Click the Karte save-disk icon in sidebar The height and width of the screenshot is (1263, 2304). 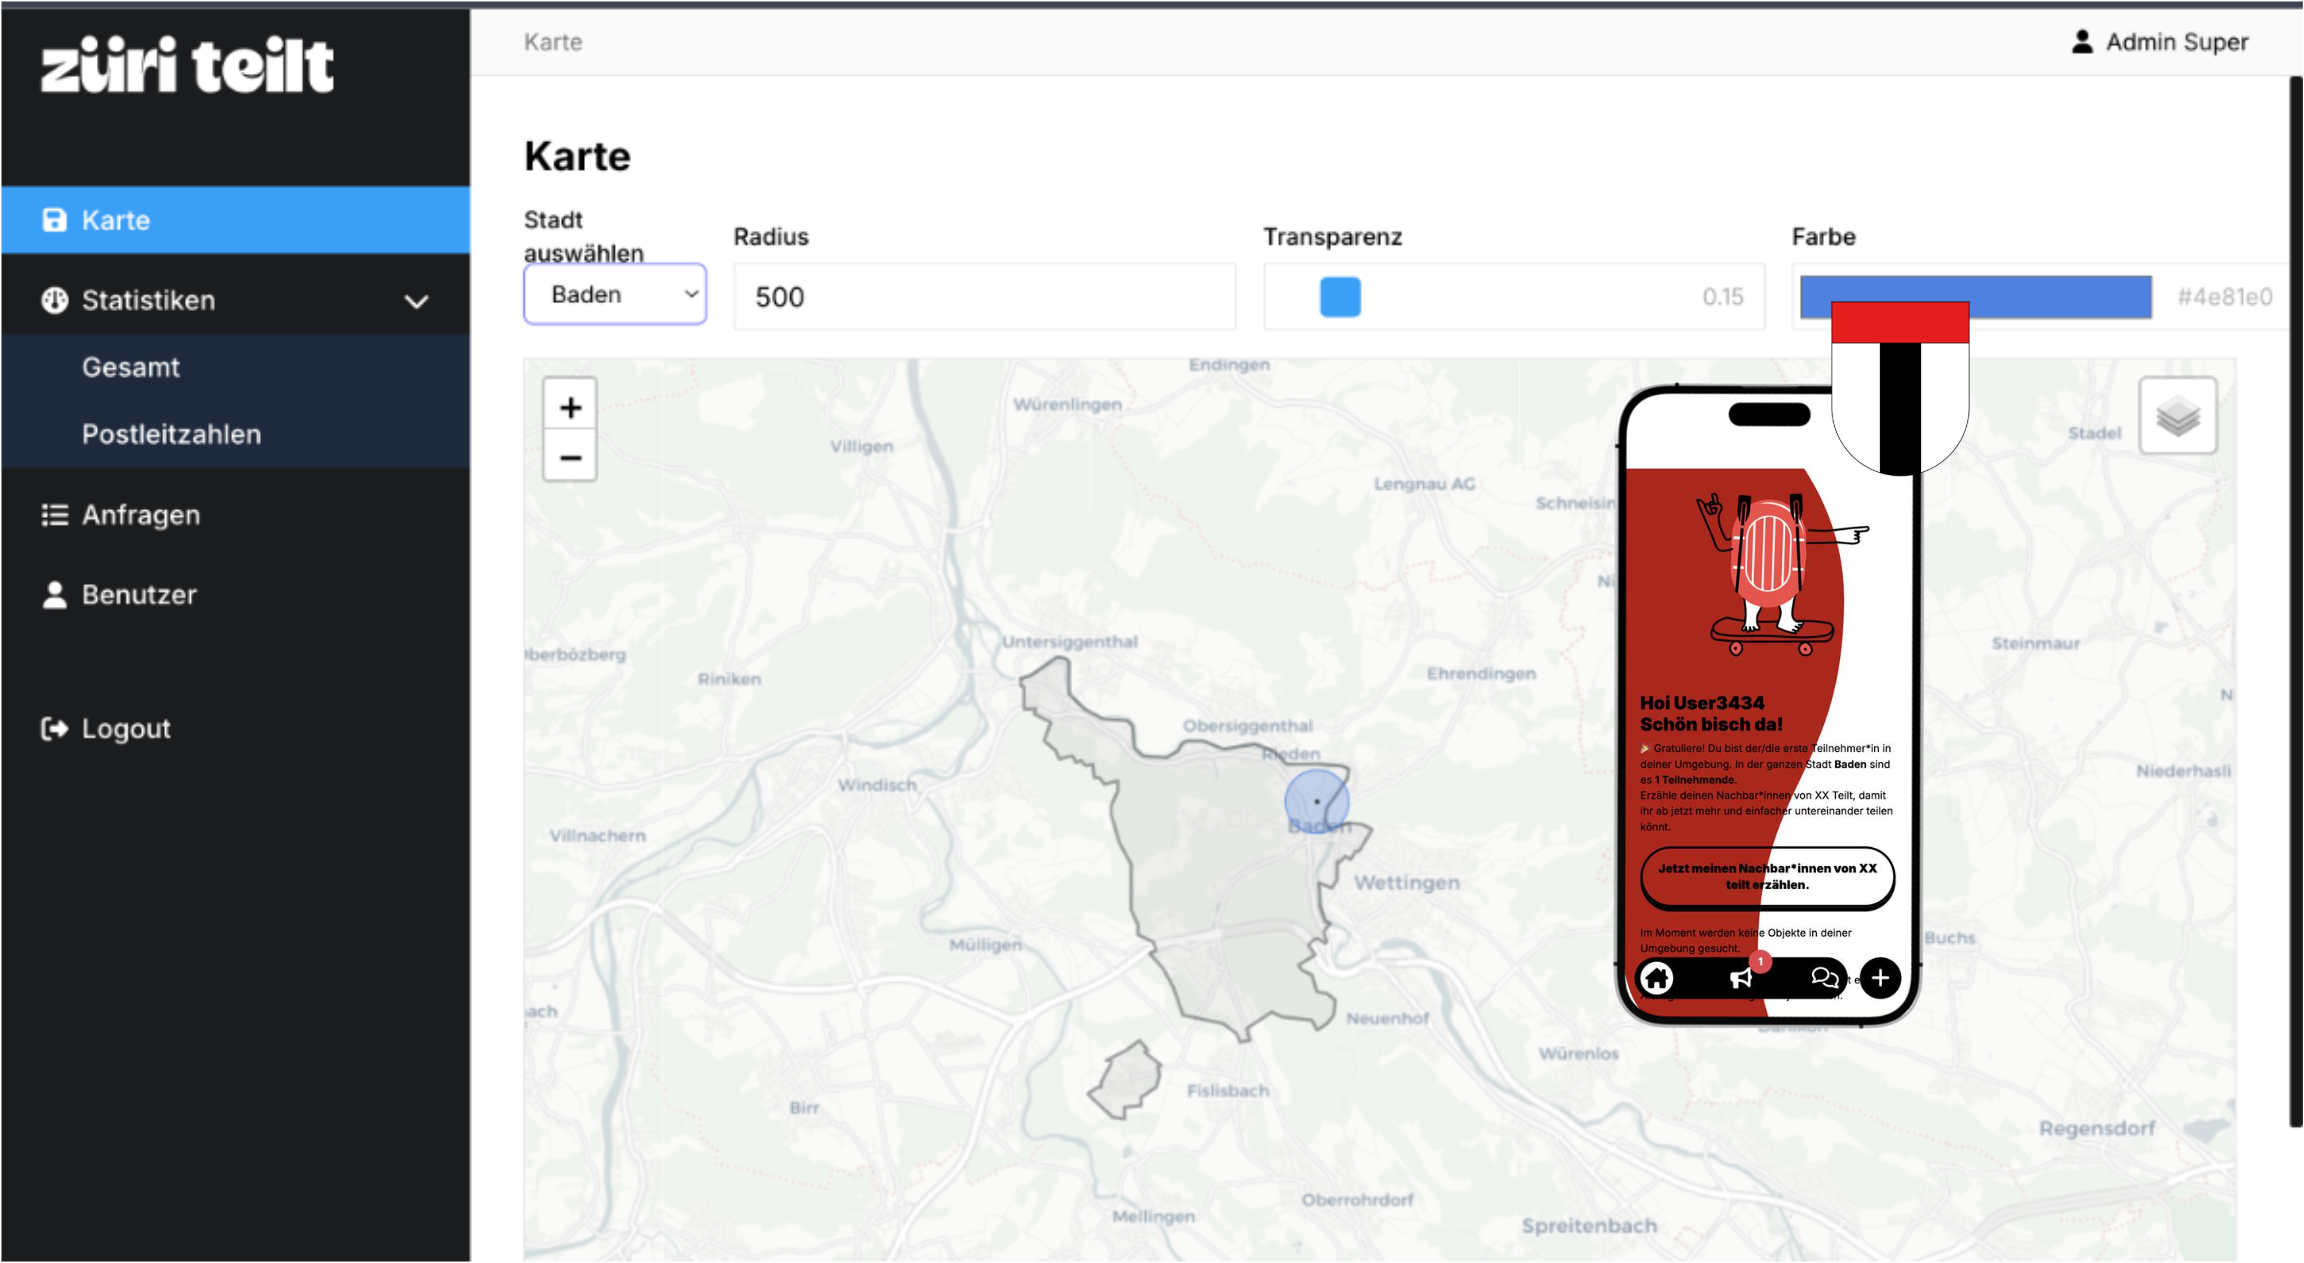click(x=54, y=220)
